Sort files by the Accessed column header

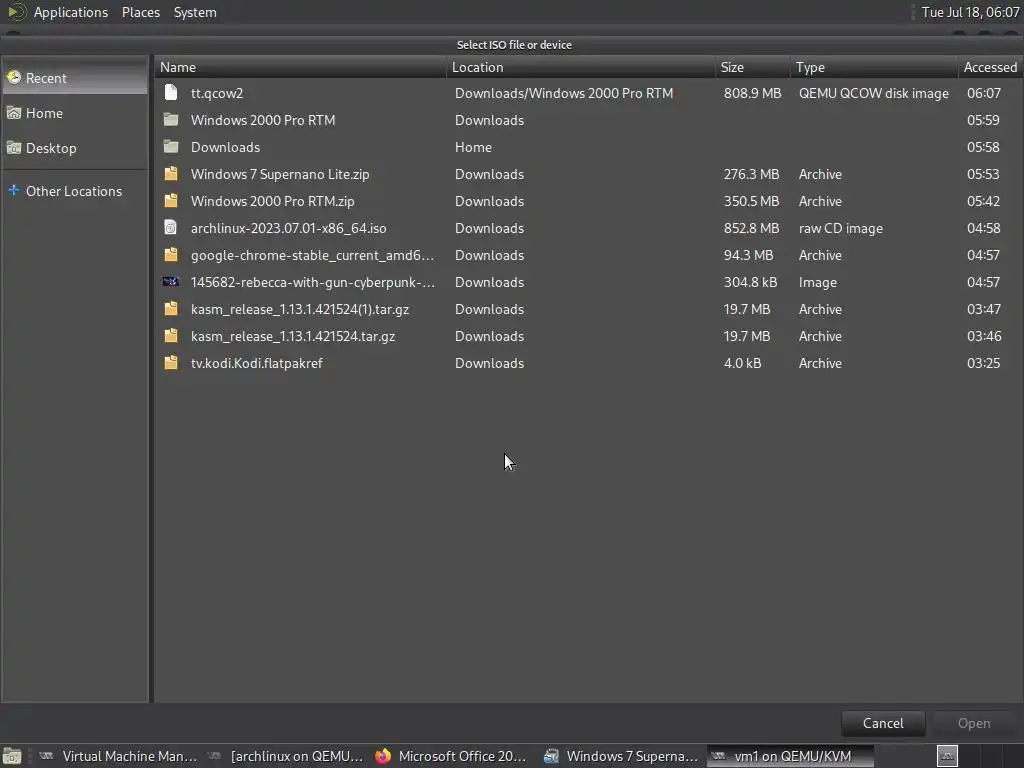[x=990, y=67]
